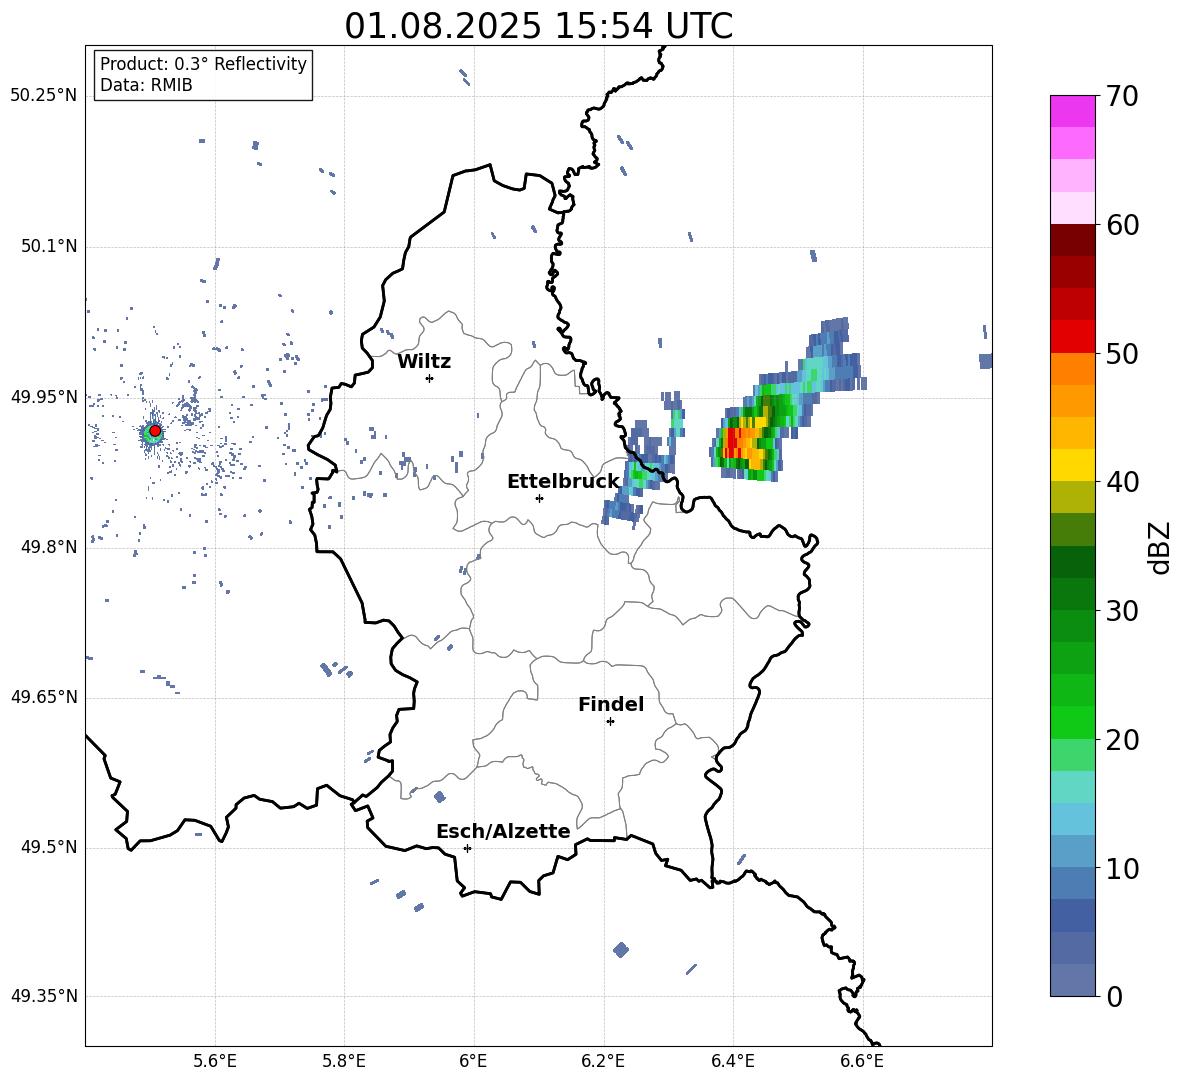Click the Findel station cross marker

point(610,722)
